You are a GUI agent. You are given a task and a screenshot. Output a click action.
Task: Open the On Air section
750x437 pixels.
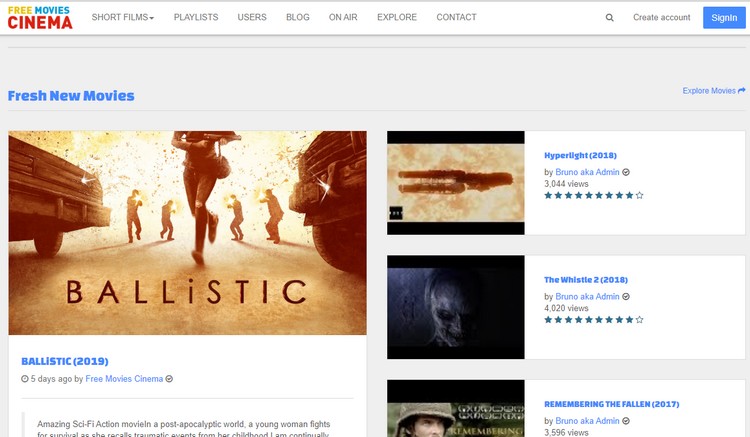click(343, 17)
